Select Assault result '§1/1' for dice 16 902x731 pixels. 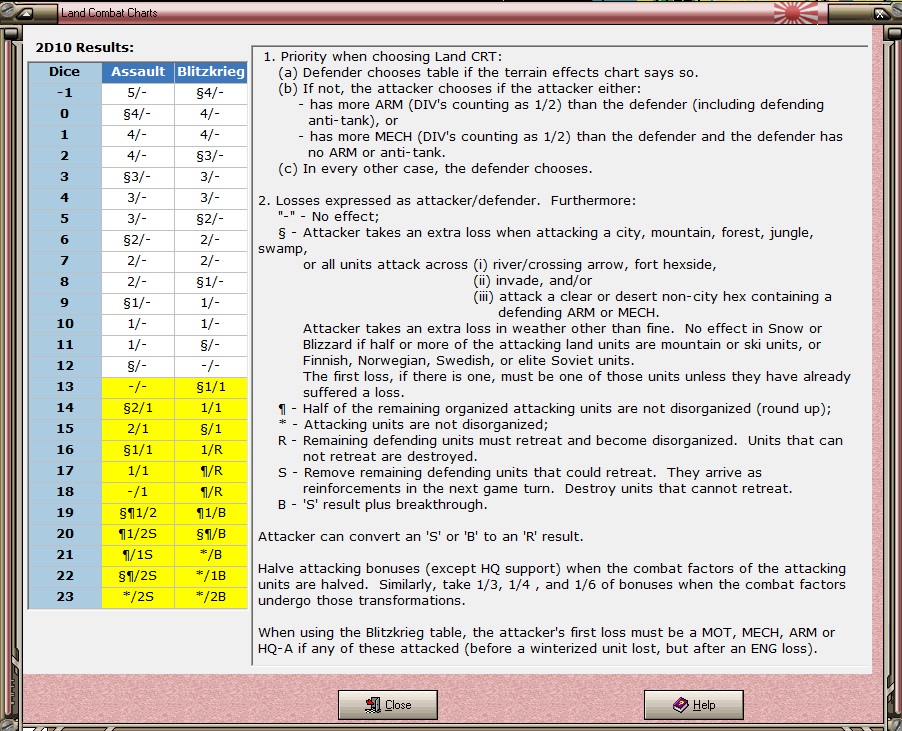pyautogui.click(x=138, y=450)
